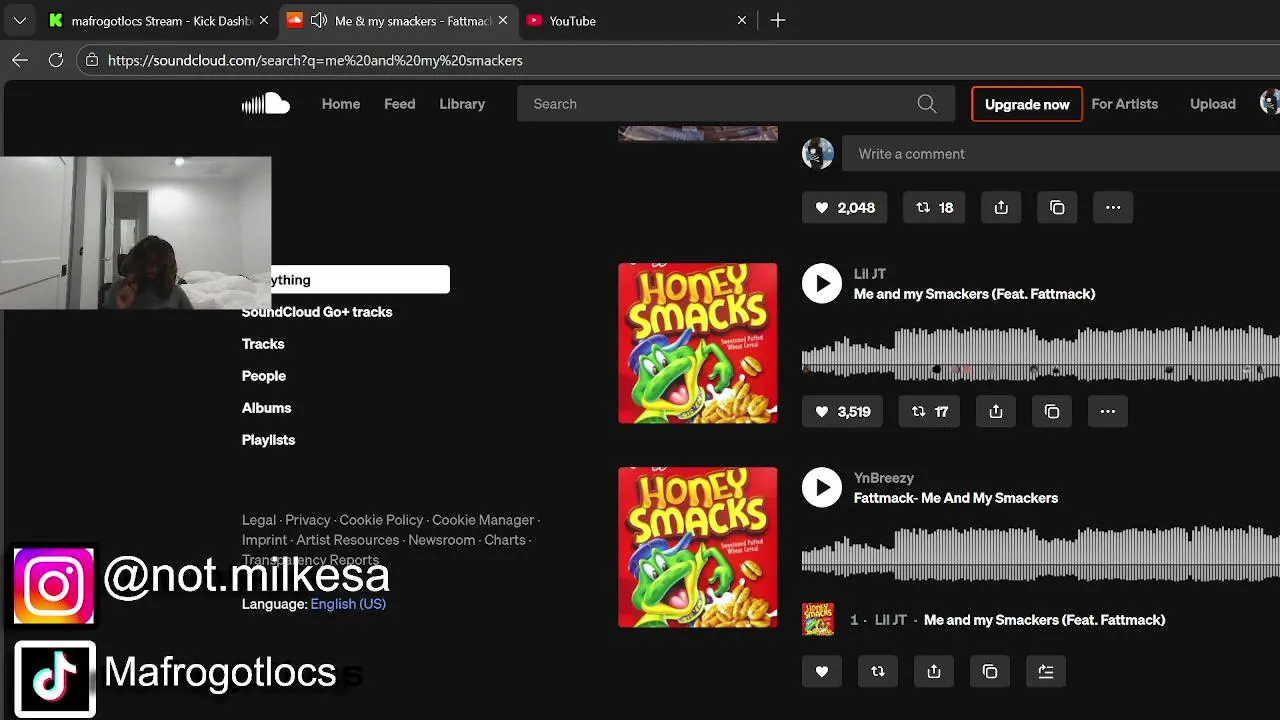Like the track with 2,048 likes
1280x720 pixels.
point(844,208)
